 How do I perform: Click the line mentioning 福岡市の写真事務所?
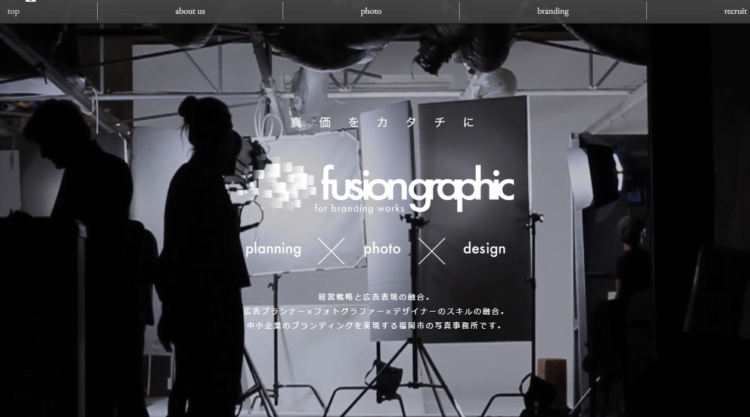[x=374, y=326]
